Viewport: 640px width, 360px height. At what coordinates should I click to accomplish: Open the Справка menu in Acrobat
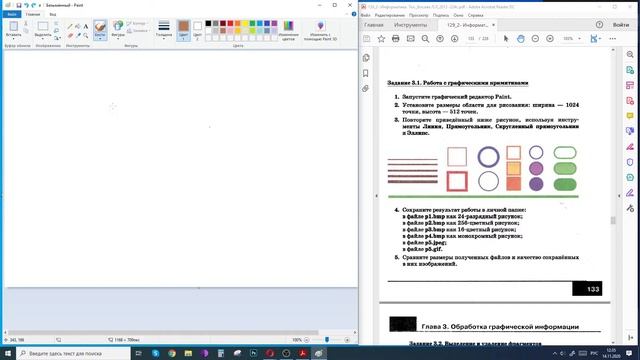coord(476,15)
